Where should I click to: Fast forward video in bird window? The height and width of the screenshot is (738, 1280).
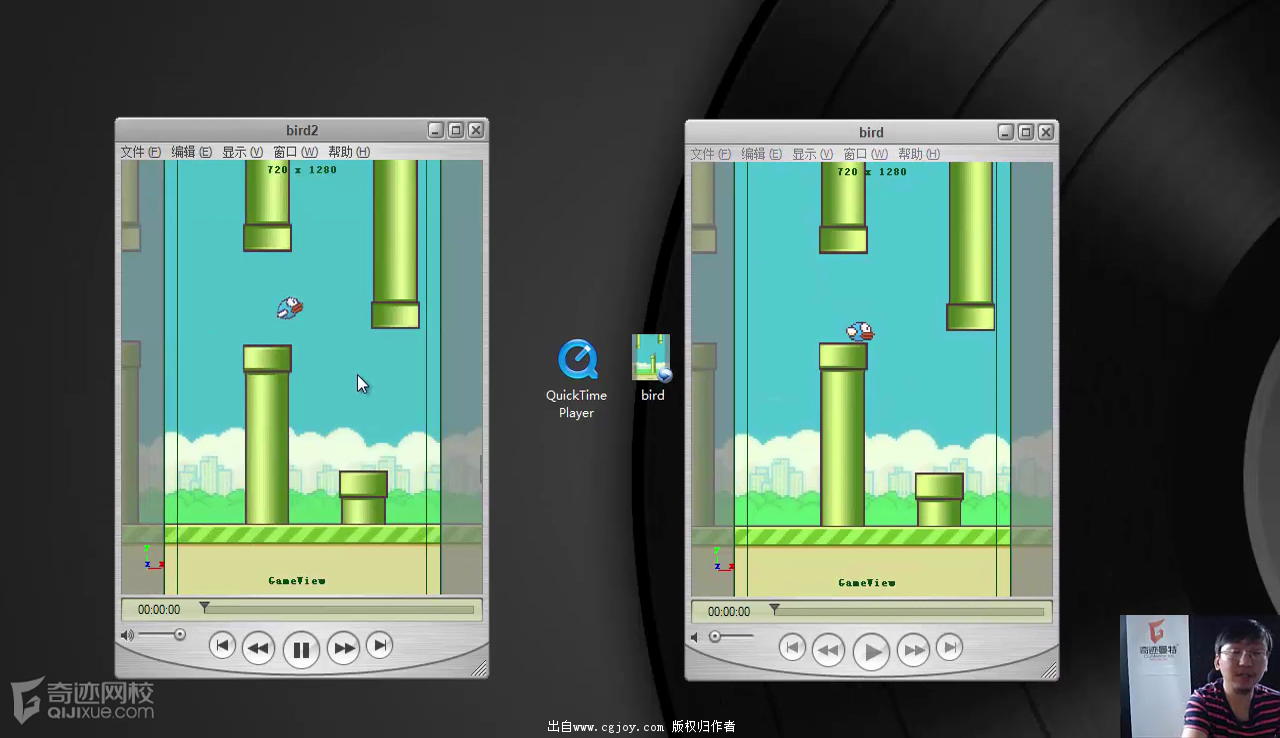(x=913, y=650)
